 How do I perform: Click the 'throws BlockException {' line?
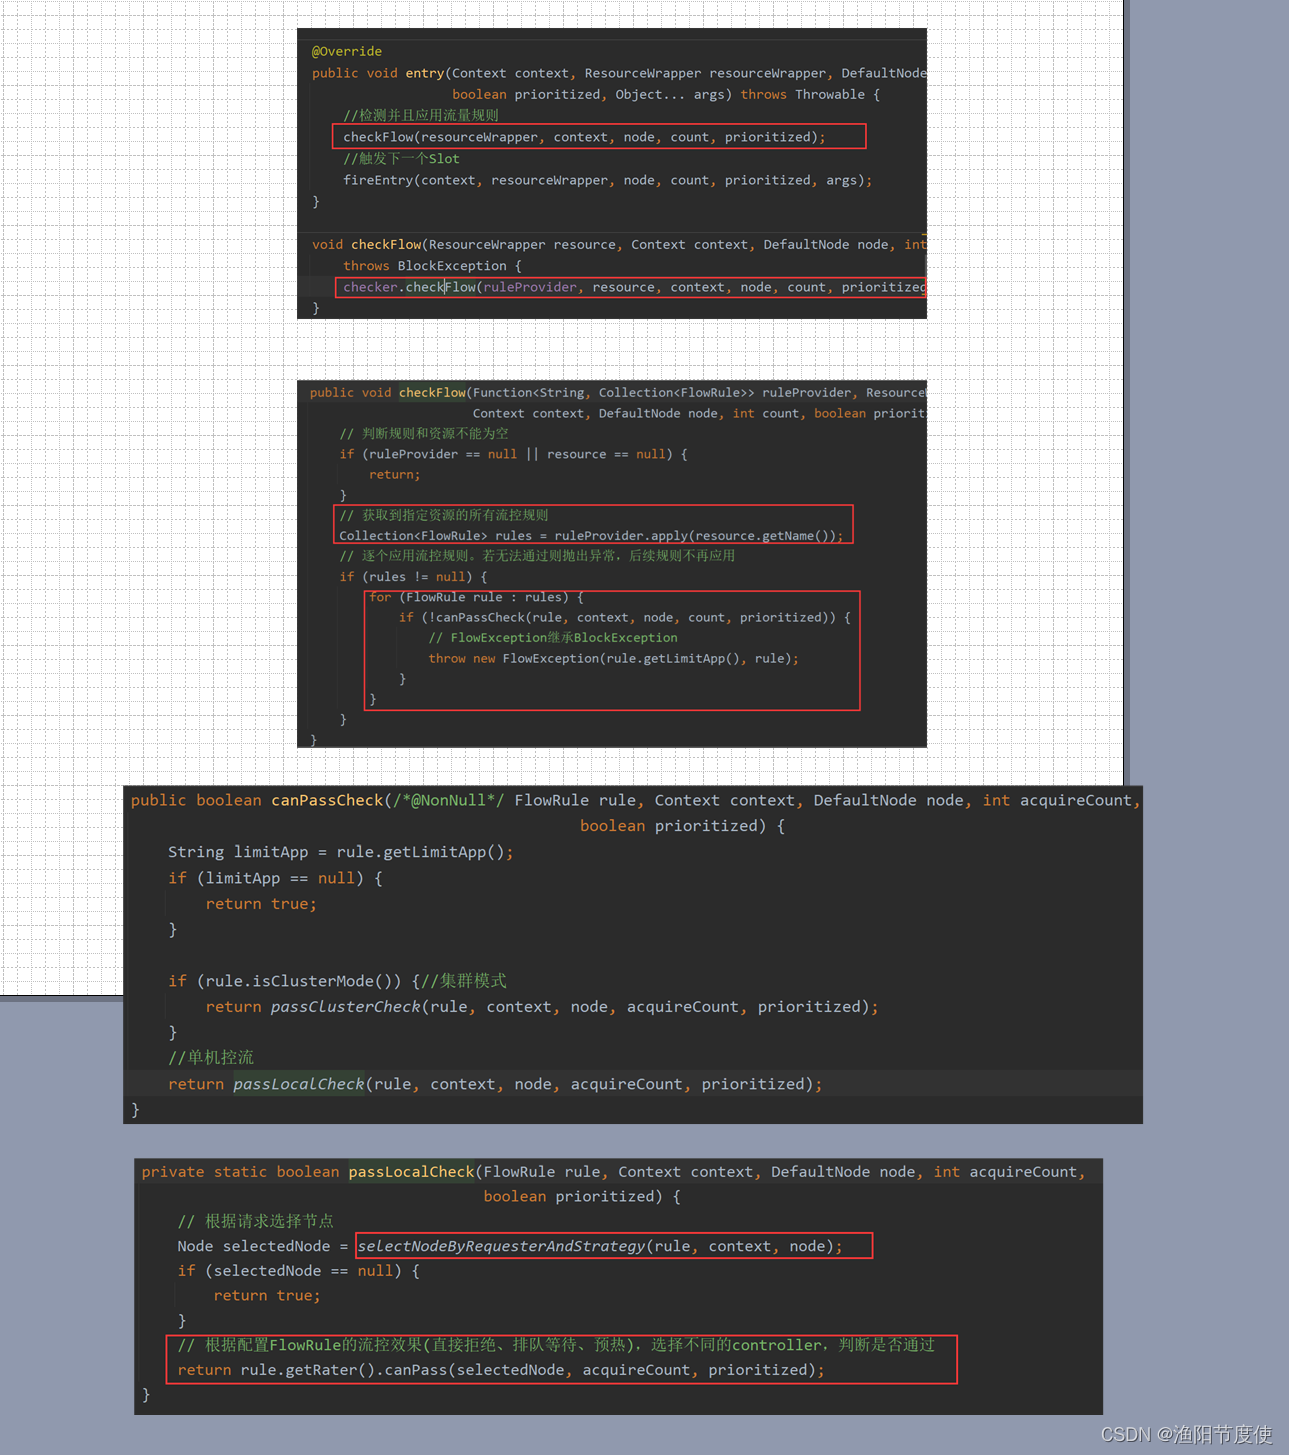coord(432,265)
